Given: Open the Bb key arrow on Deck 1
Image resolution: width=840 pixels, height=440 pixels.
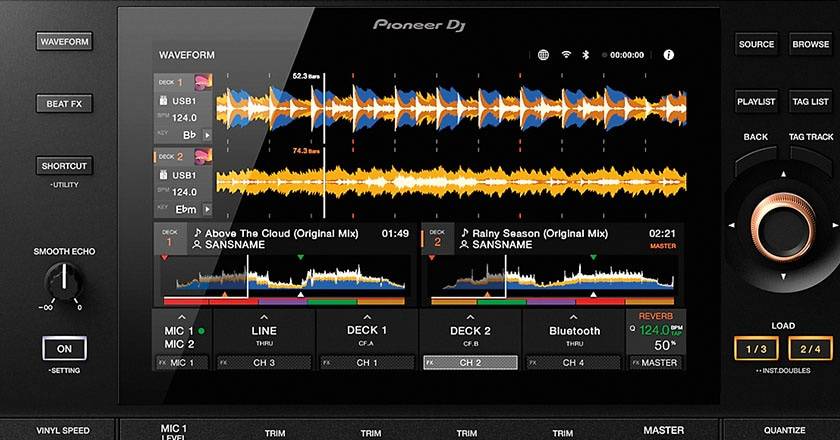Looking at the screenshot, I should tap(207, 136).
